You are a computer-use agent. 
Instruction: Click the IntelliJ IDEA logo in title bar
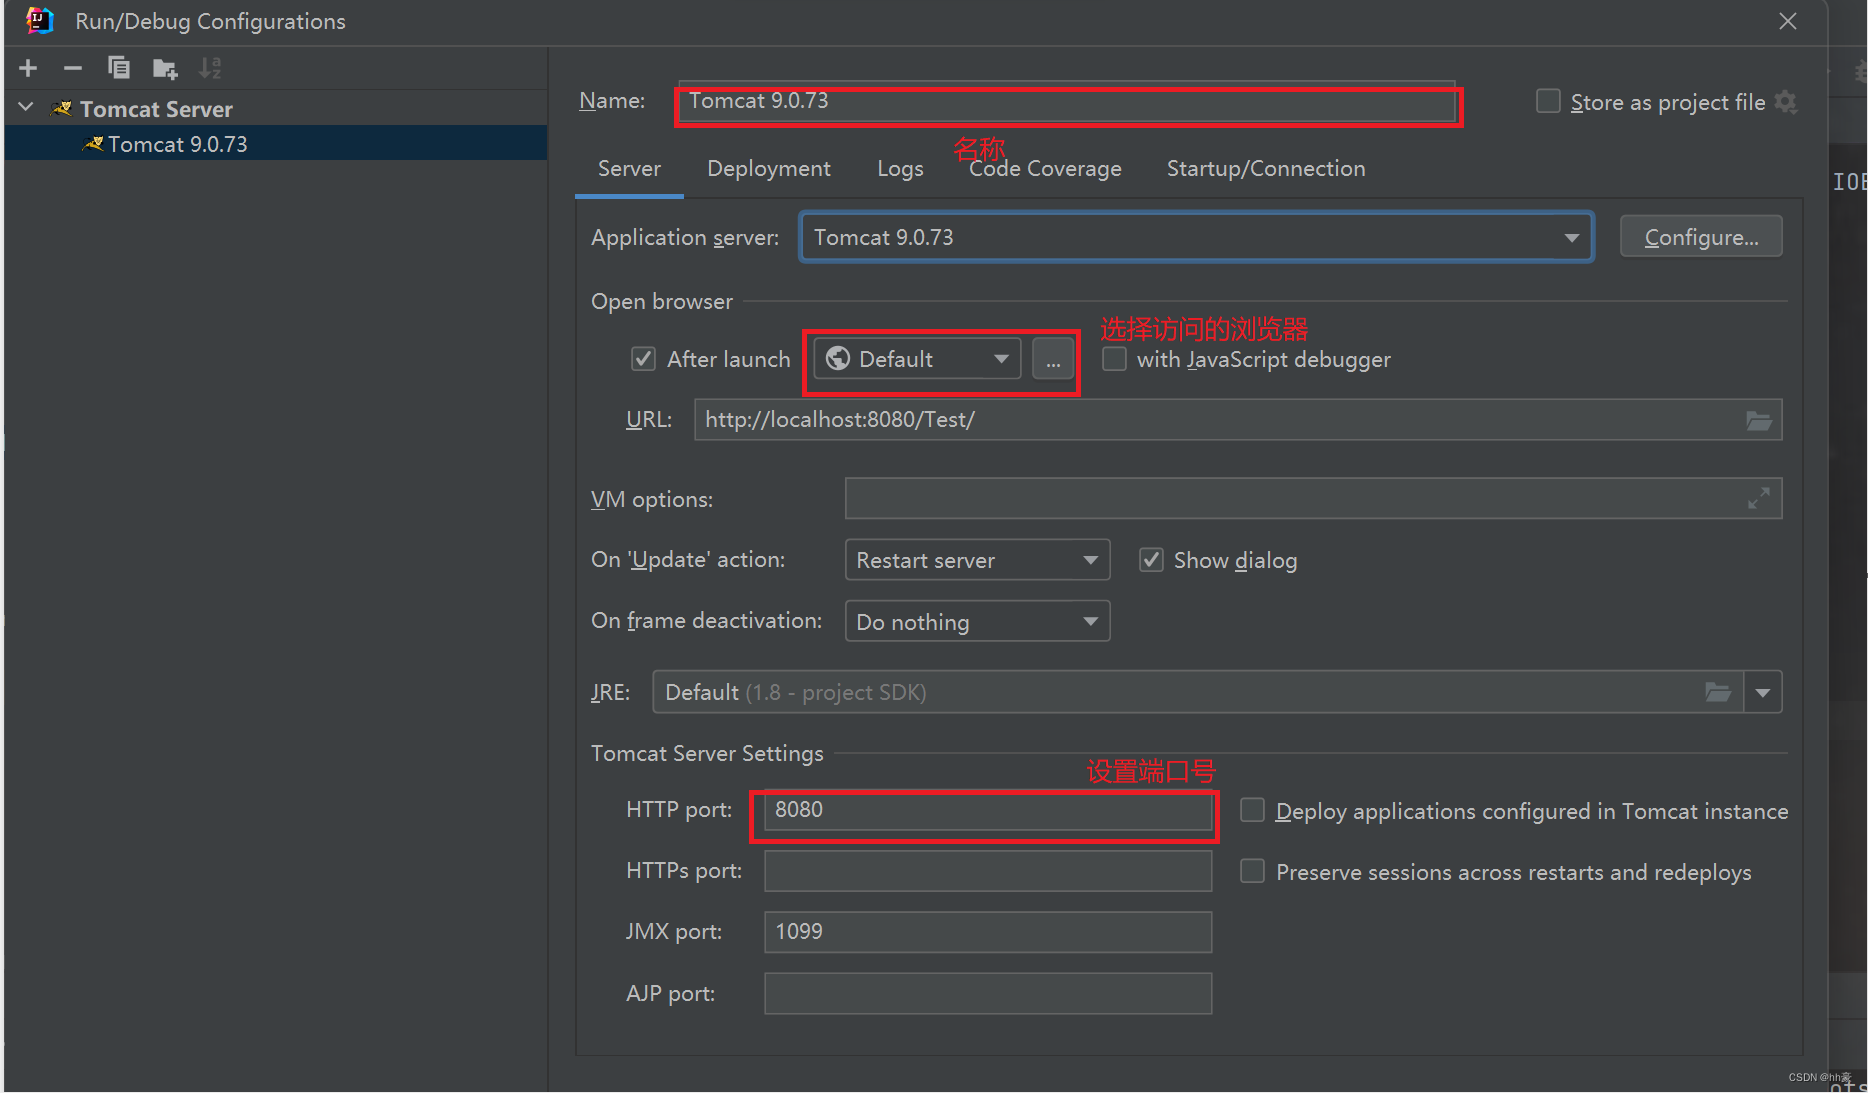click(38, 20)
